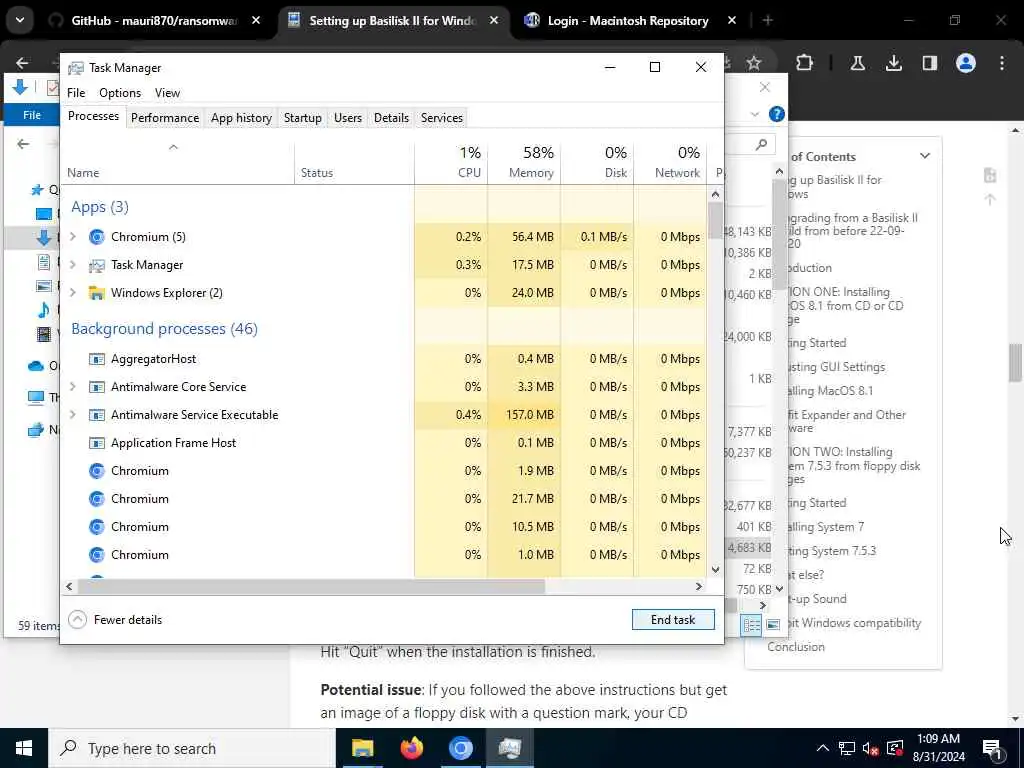Click the Apps (3) group heading
Image resolution: width=1024 pixels, height=768 pixels.
tap(100, 207)
